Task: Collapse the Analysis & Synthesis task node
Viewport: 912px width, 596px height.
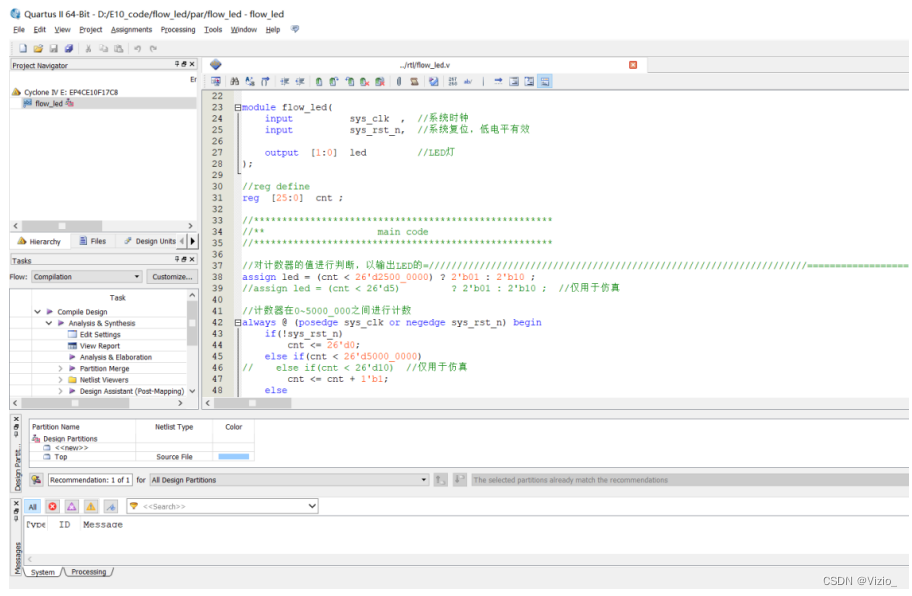Action: pyautogui.click(x=48, y=323)
